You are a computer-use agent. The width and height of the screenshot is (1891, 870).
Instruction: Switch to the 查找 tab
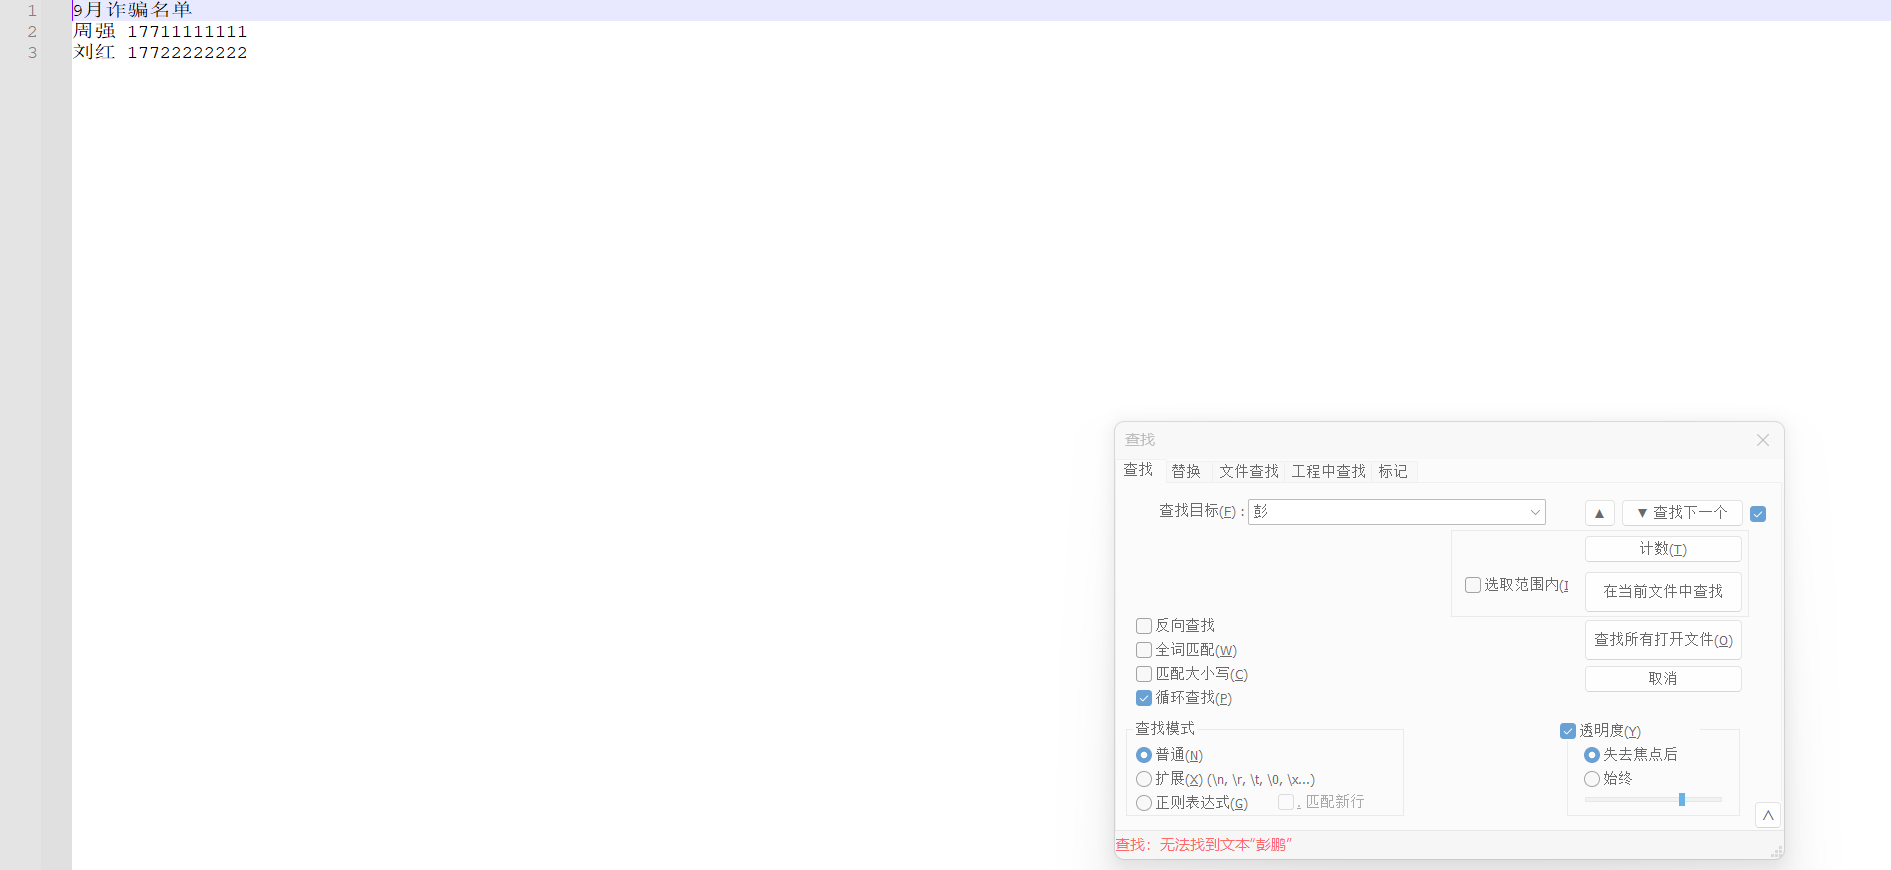point(1138,470)
